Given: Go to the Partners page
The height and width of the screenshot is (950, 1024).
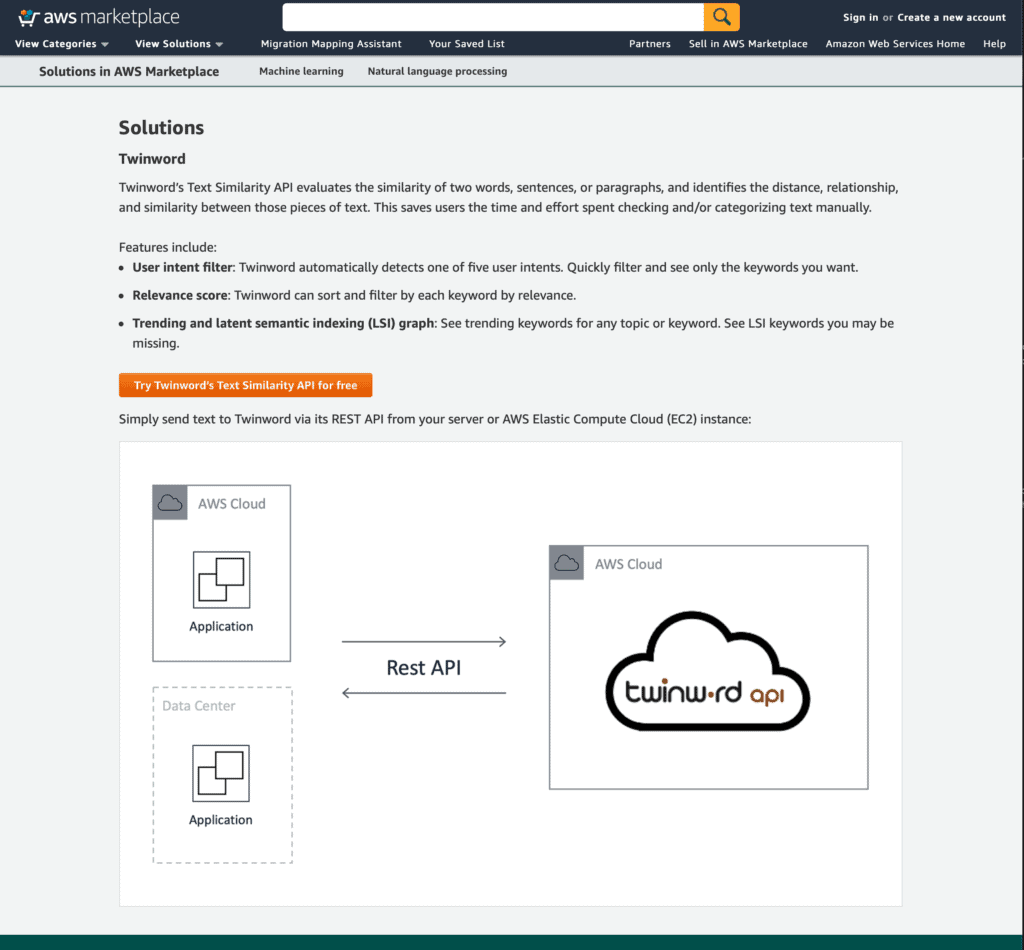Looking at the screenshot, I should click(x=650, y=44).
